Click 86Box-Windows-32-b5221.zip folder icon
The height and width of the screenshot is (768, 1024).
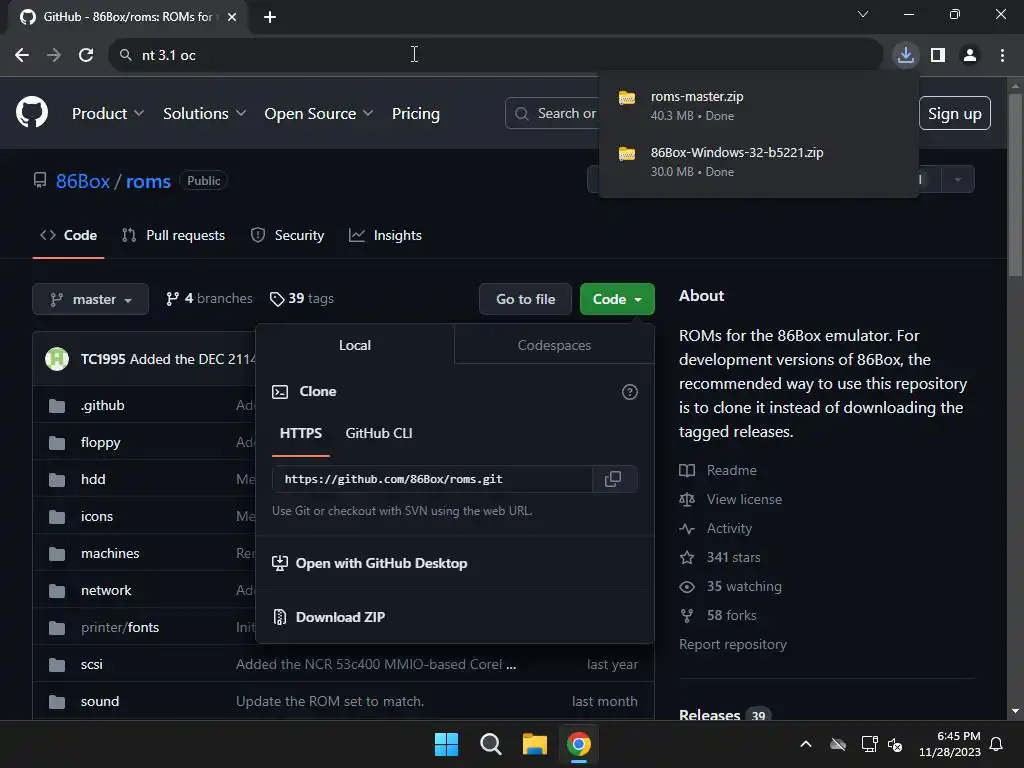(627, 153)
